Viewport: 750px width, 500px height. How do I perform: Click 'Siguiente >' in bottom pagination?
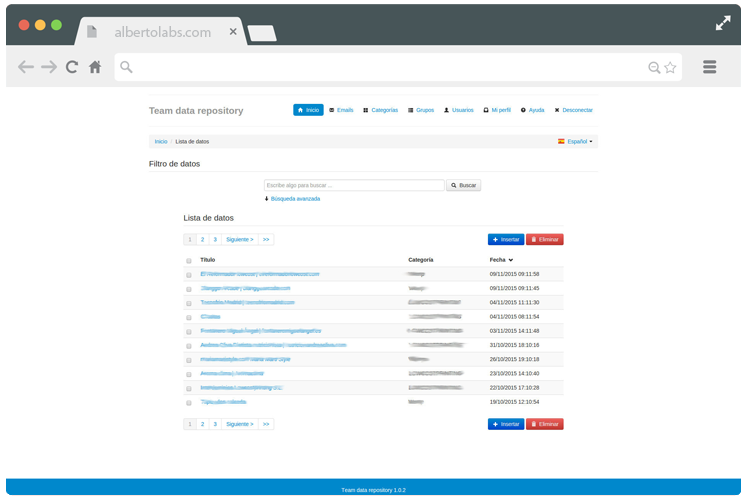[240, 424]
